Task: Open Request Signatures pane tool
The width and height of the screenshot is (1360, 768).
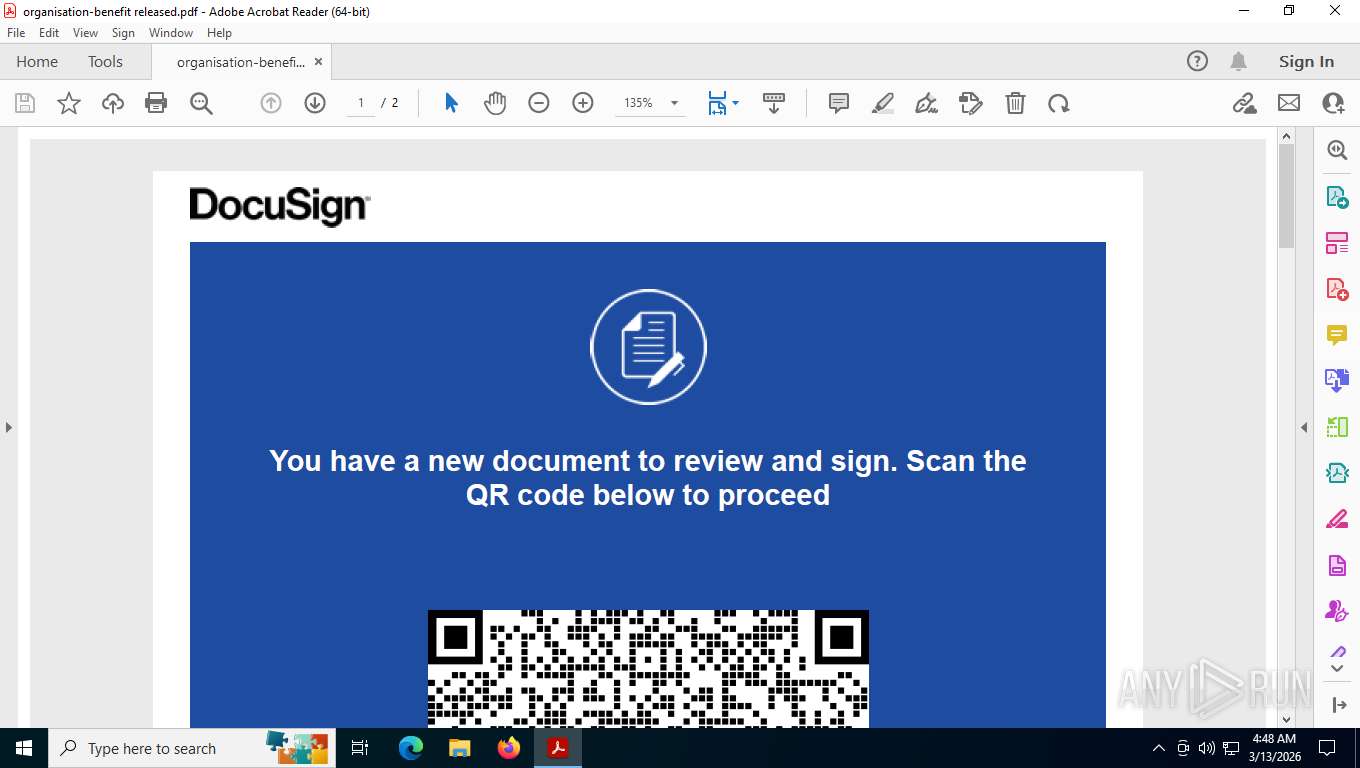Action: tap(1337, 611)
